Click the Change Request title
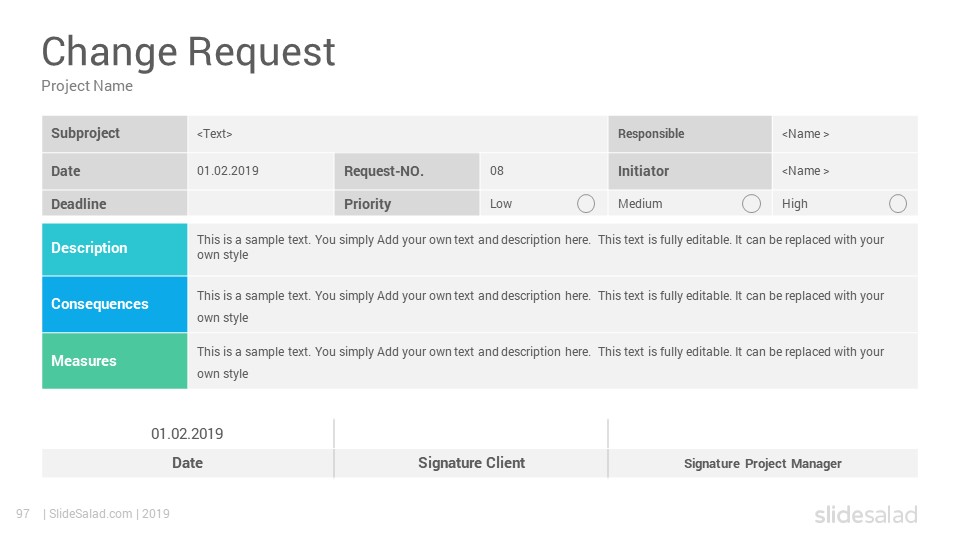This screenshot has width=960, height=540. click(188, 52)
